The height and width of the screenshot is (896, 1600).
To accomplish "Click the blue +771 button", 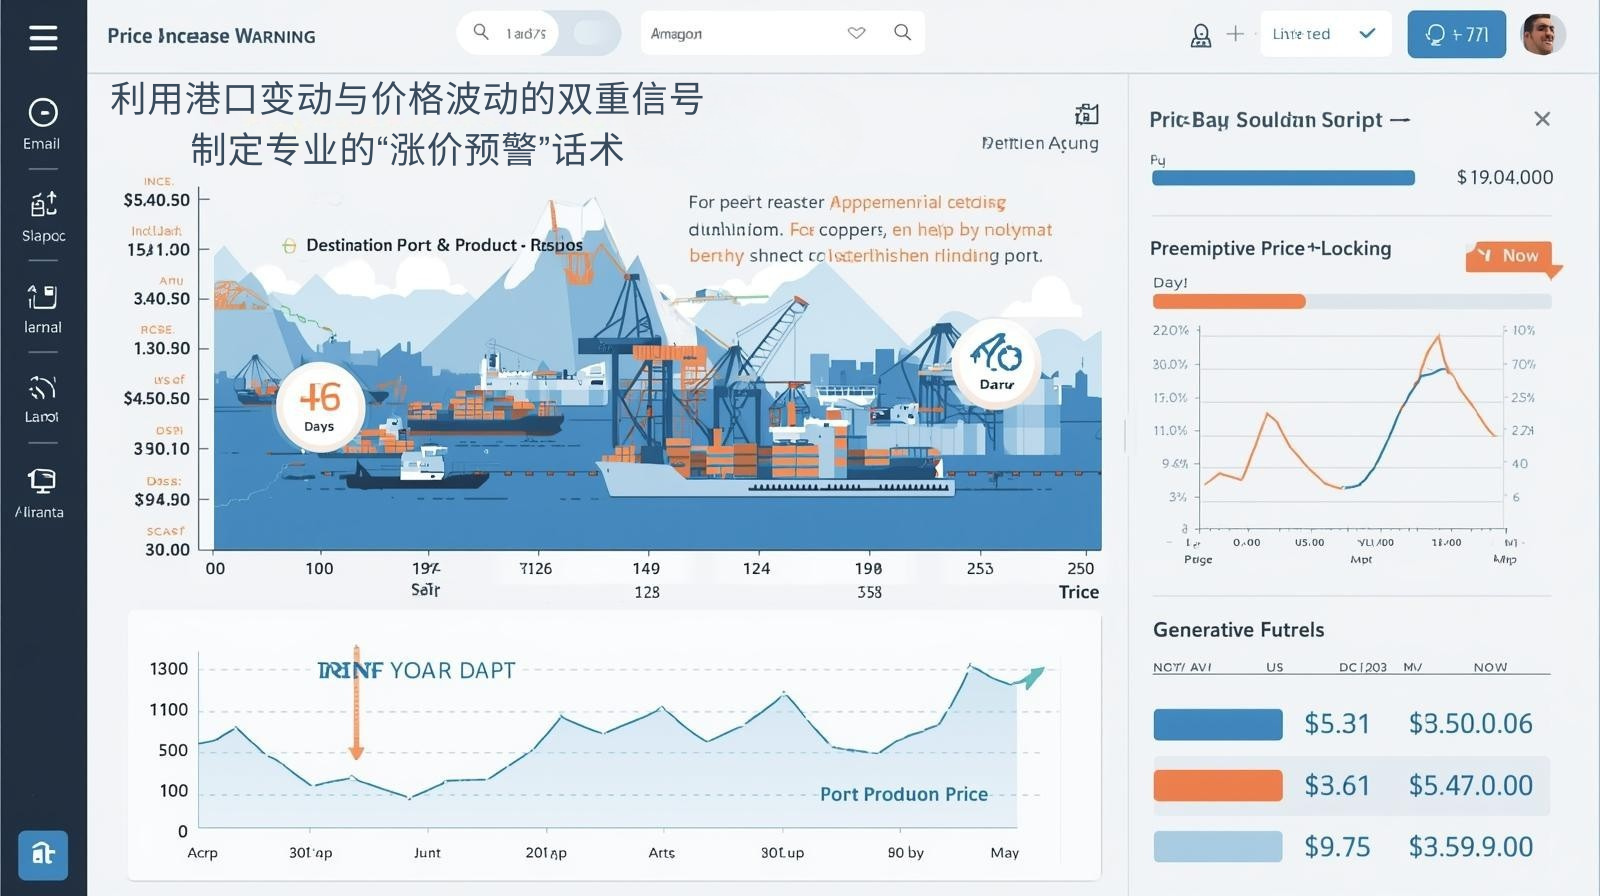I will click(x=1456, y=34).
